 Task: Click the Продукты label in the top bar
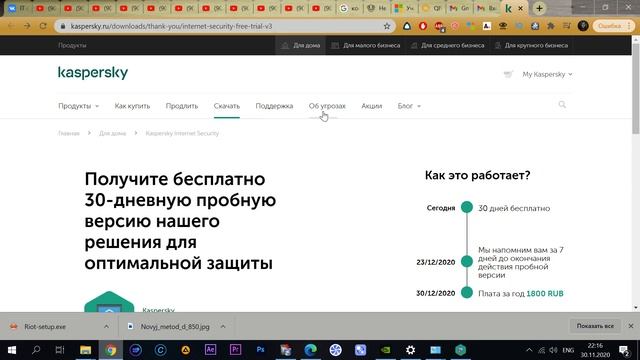[x=72, y=45]
